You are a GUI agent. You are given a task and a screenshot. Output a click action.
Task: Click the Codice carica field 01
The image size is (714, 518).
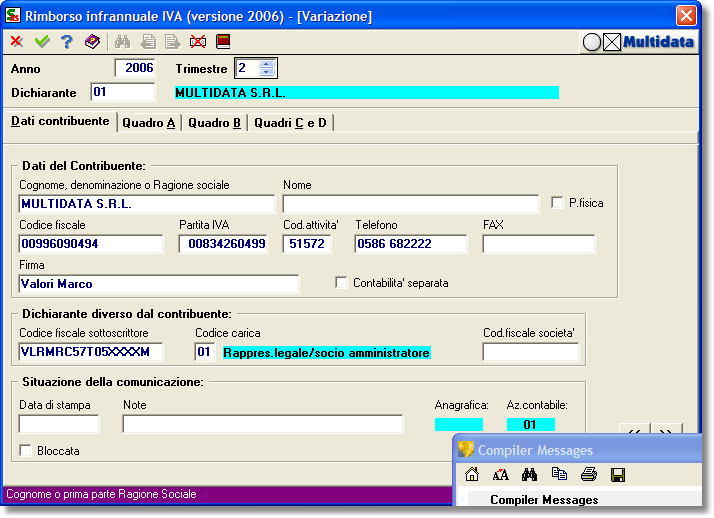(x=204, y=352)
